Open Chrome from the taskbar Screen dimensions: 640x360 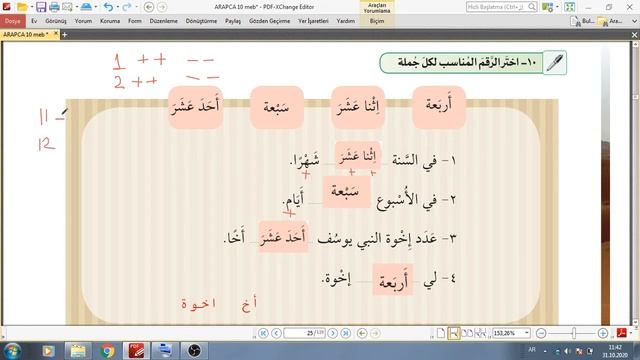pos(108,351)
